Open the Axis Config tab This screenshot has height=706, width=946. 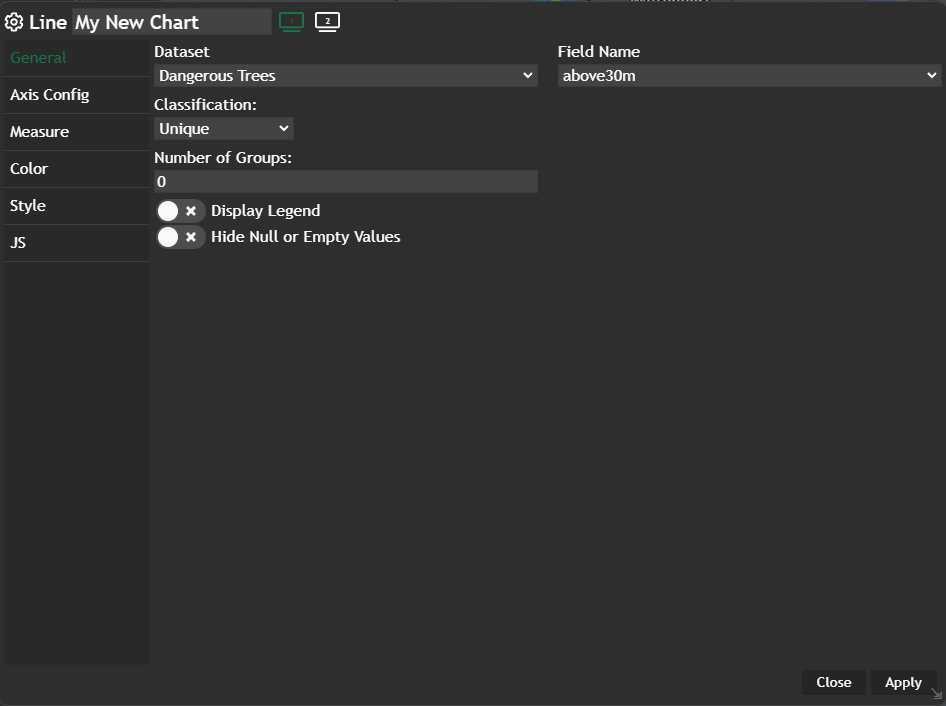[x=50, y=95]
